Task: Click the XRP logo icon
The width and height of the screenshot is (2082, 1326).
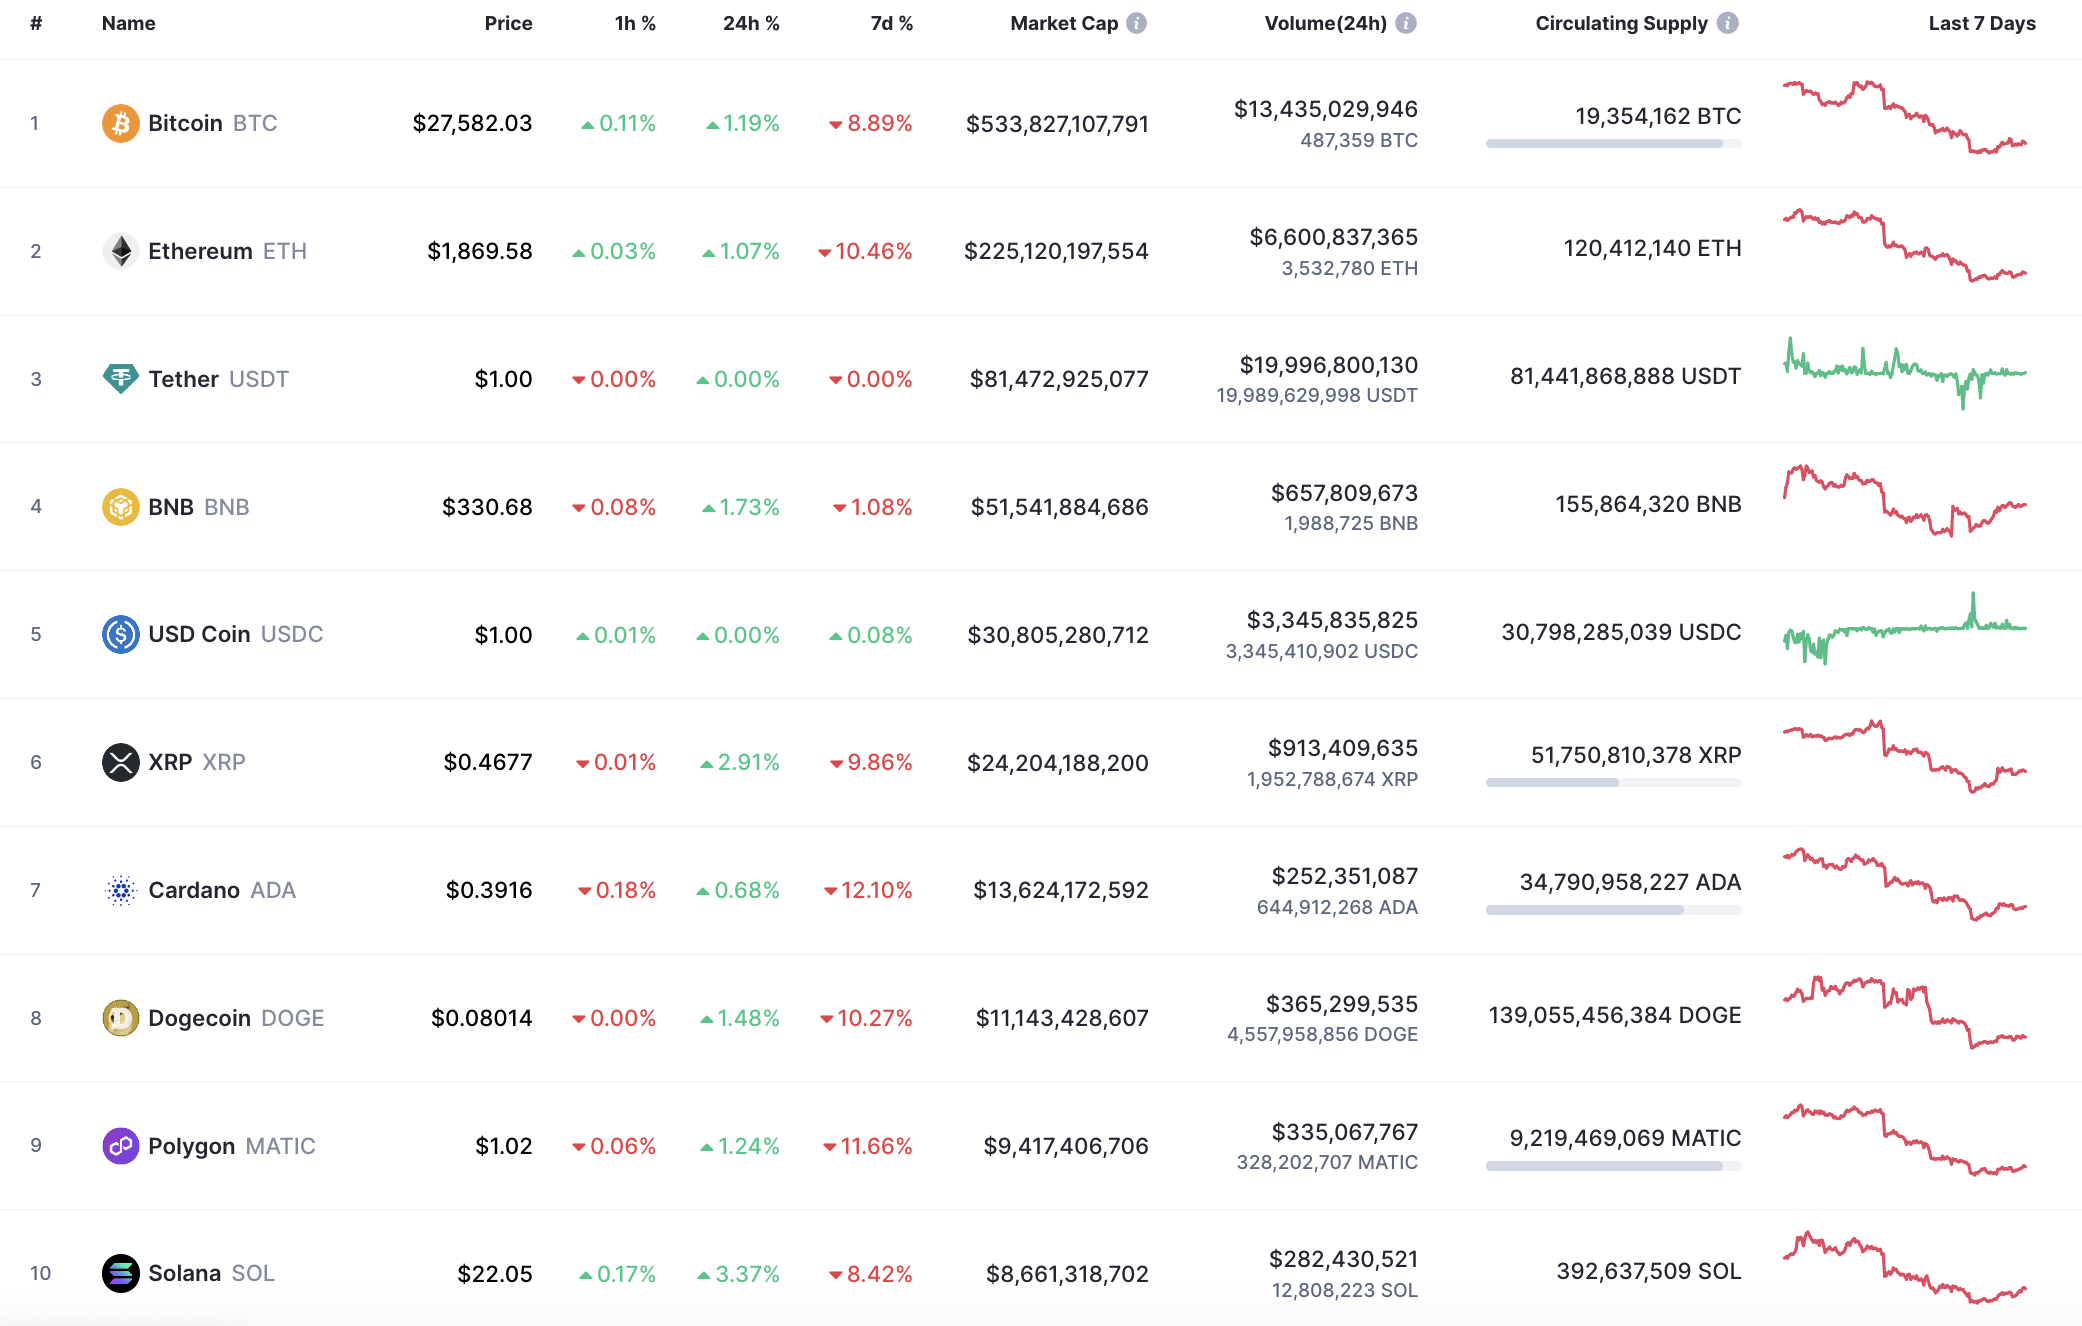Action: point(120,762)
